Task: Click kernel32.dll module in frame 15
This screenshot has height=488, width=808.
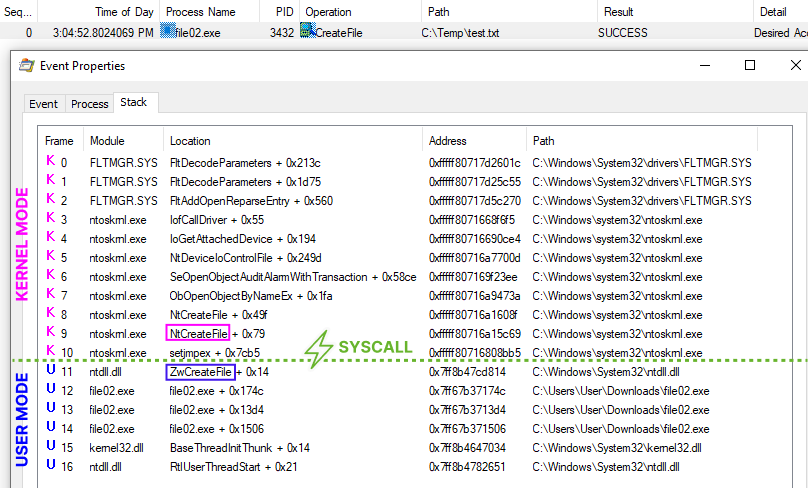Action: [x=116, y=448]
